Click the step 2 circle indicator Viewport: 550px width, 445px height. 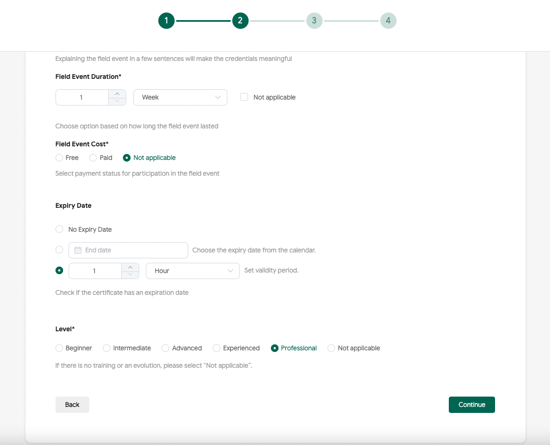tap(240, 21)
